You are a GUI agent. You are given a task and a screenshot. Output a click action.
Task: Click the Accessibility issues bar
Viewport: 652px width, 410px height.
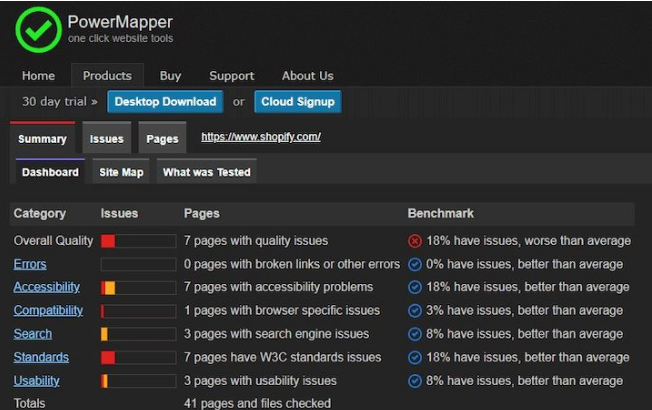pos(138,288)
